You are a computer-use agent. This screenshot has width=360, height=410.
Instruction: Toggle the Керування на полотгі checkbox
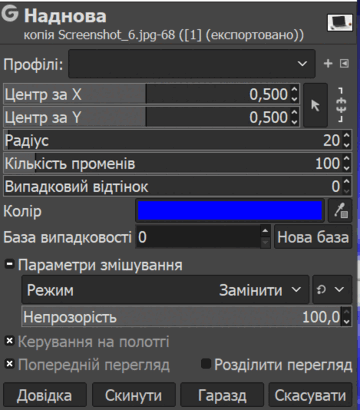(10, 341)
